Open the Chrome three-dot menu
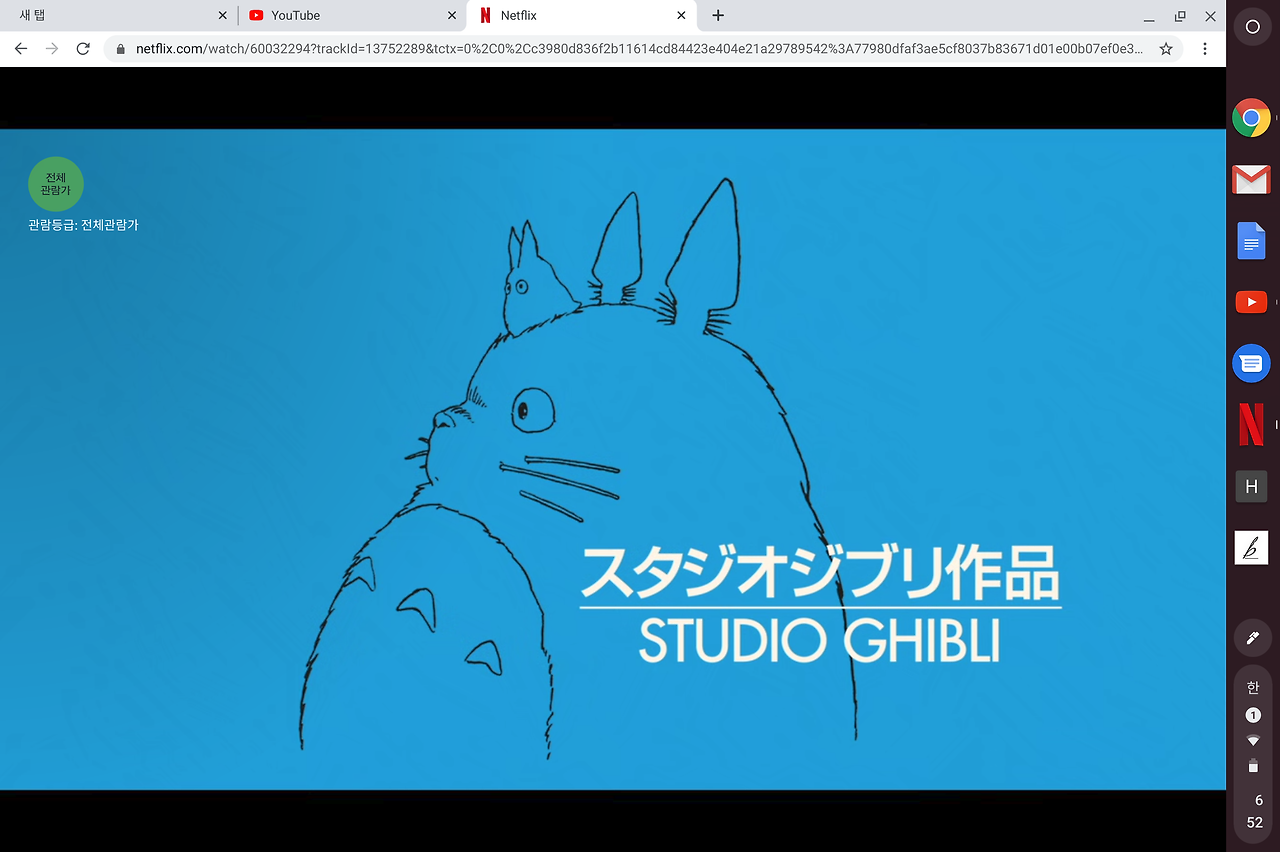 point(1205,49)
